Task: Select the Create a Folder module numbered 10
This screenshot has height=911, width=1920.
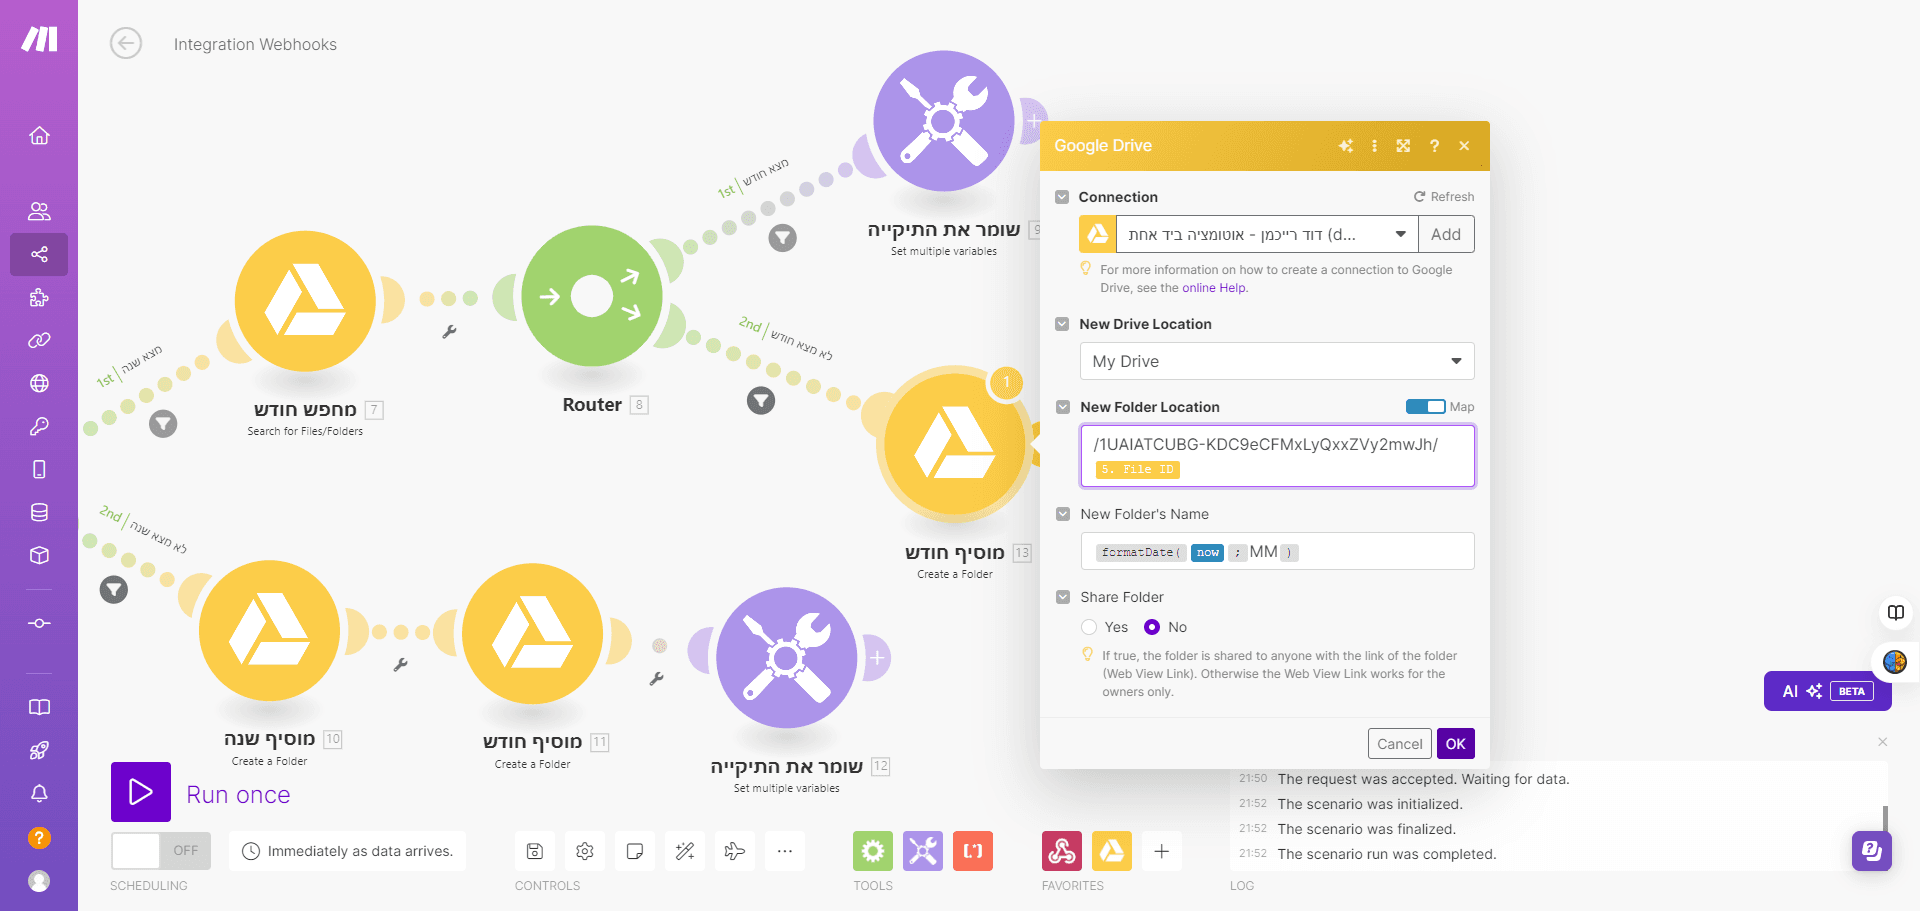Action: point(269,631)
